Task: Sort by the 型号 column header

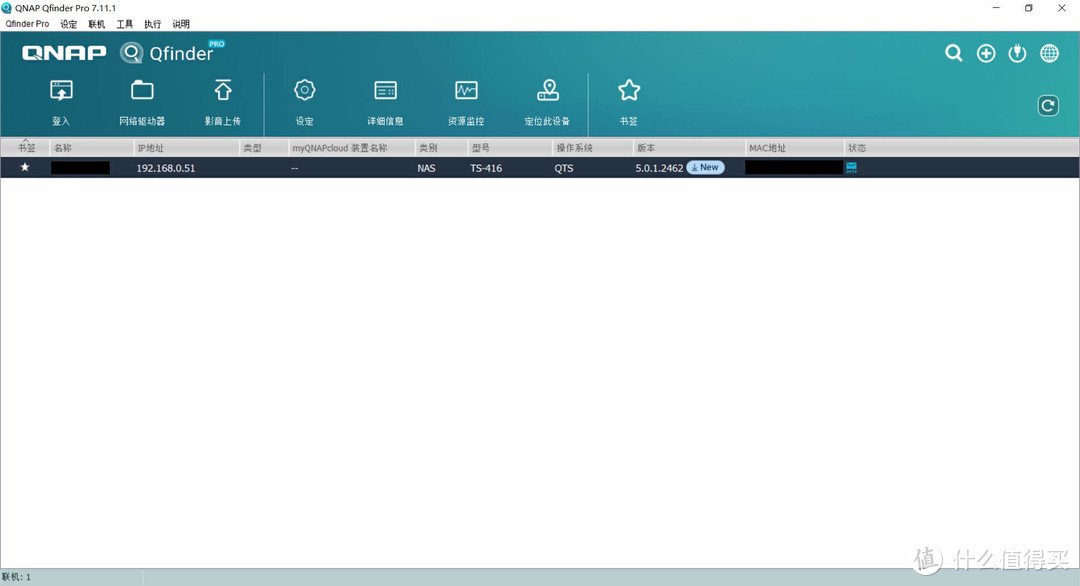Action: pos(511,147)
